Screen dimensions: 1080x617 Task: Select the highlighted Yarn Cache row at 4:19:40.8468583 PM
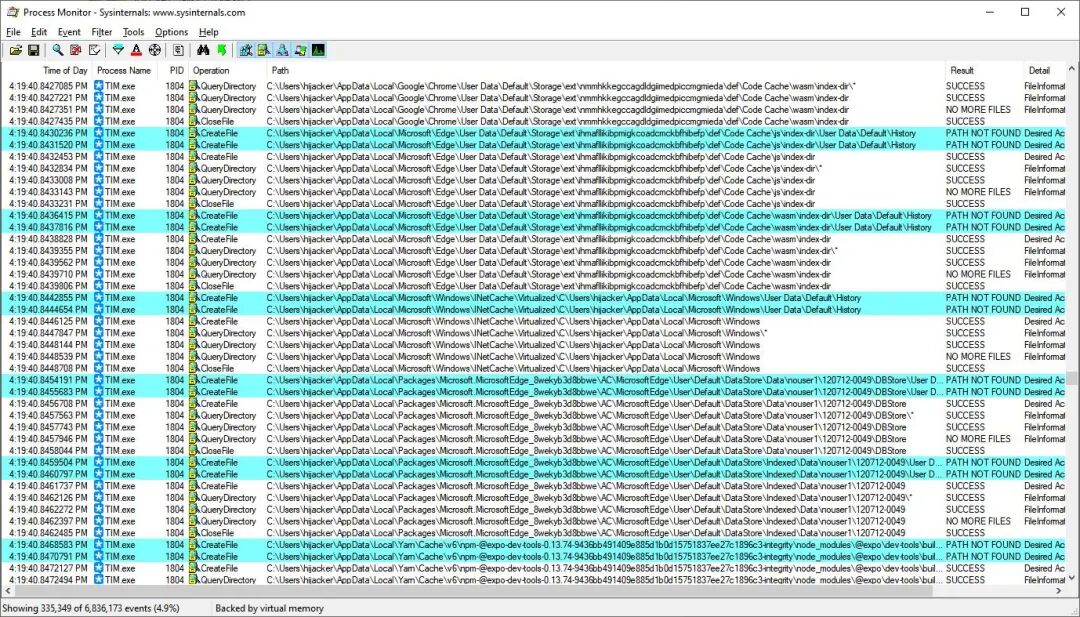[x=534, y=545]
